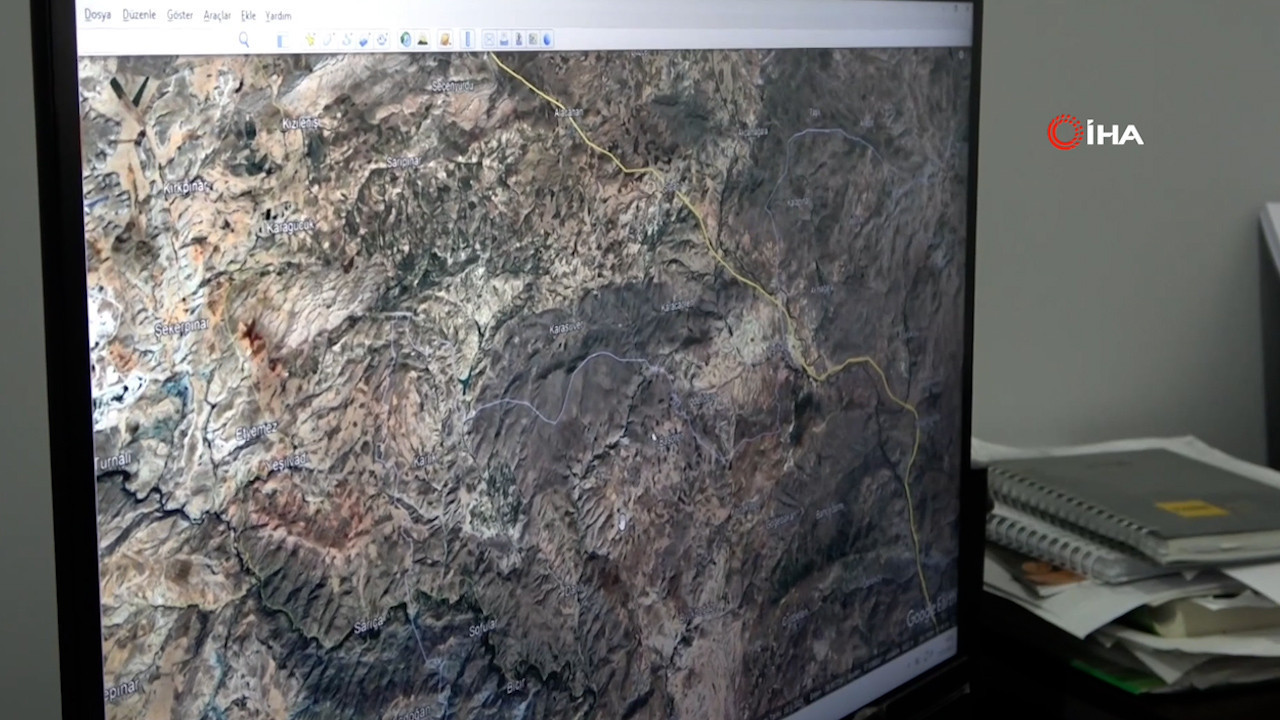Screen dimensions: 1280x720
Task: Open the Düzenle menu
Action: [x=139, y=15]
